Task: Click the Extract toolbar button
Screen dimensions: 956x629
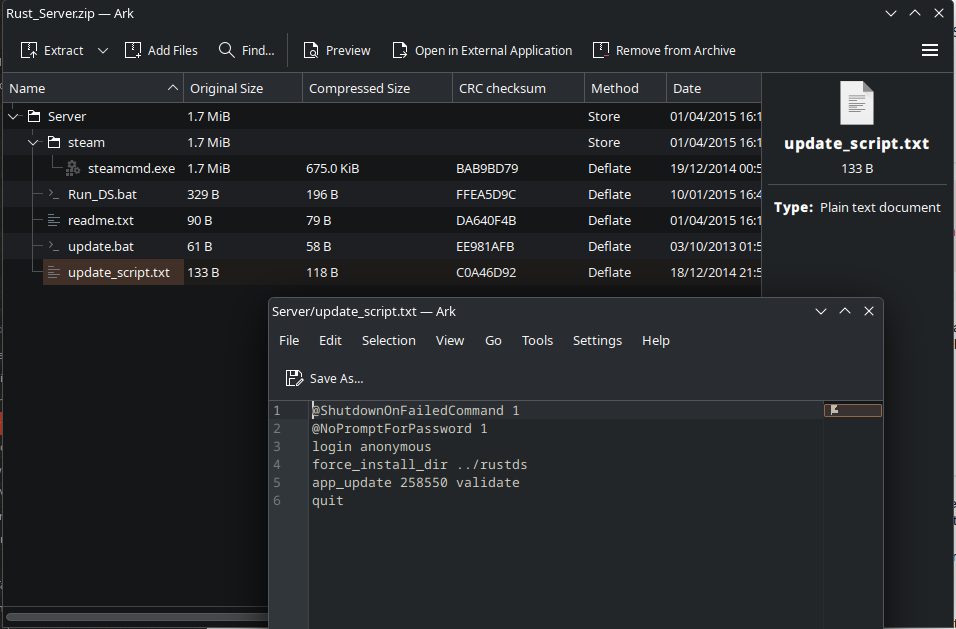Action: coord(52,51)
